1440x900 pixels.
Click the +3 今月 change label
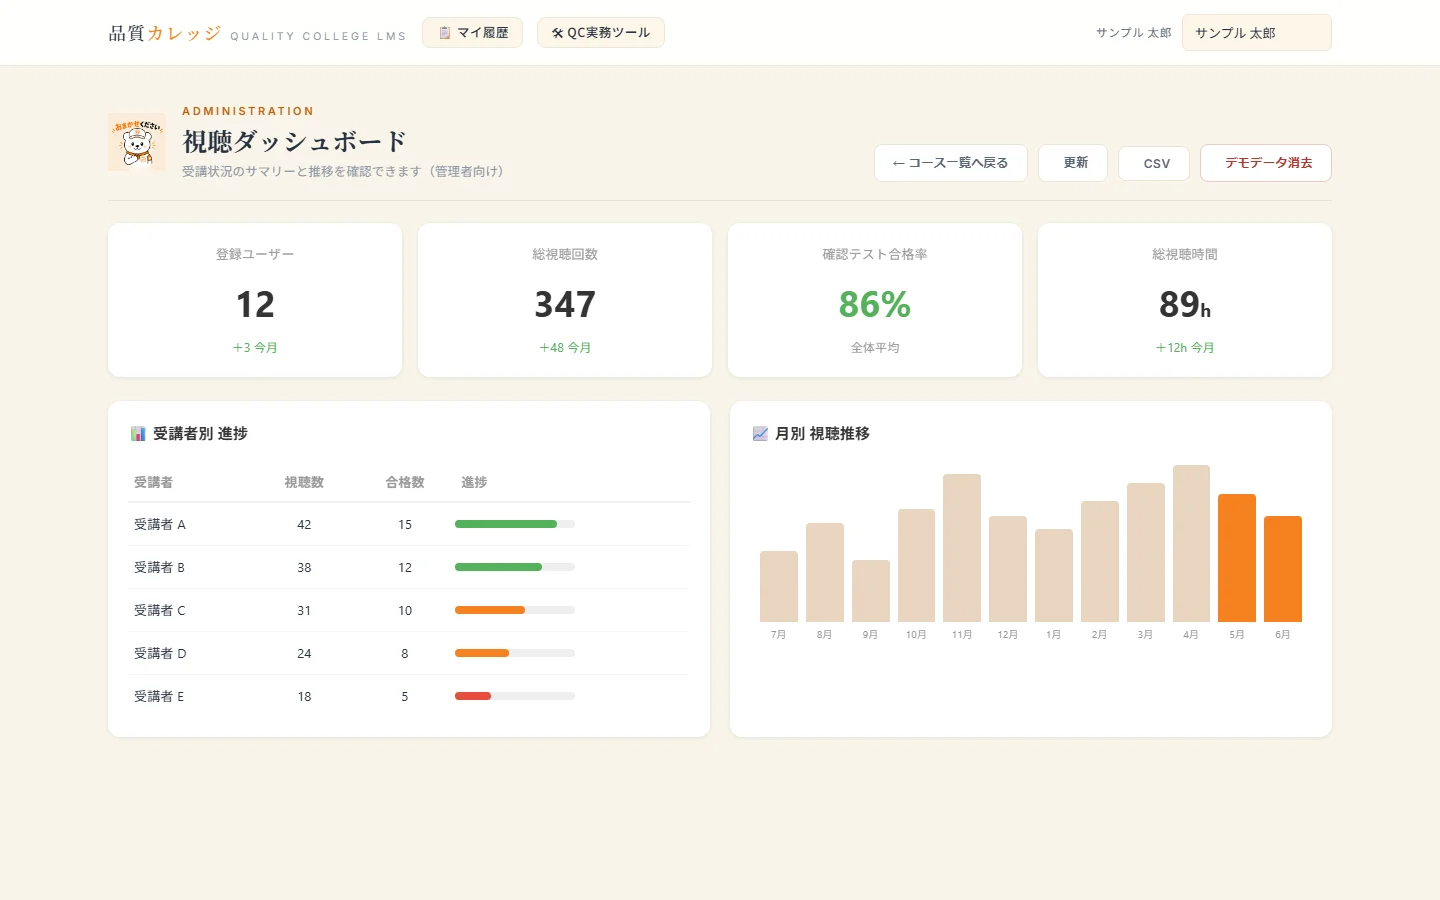(255, 348)
